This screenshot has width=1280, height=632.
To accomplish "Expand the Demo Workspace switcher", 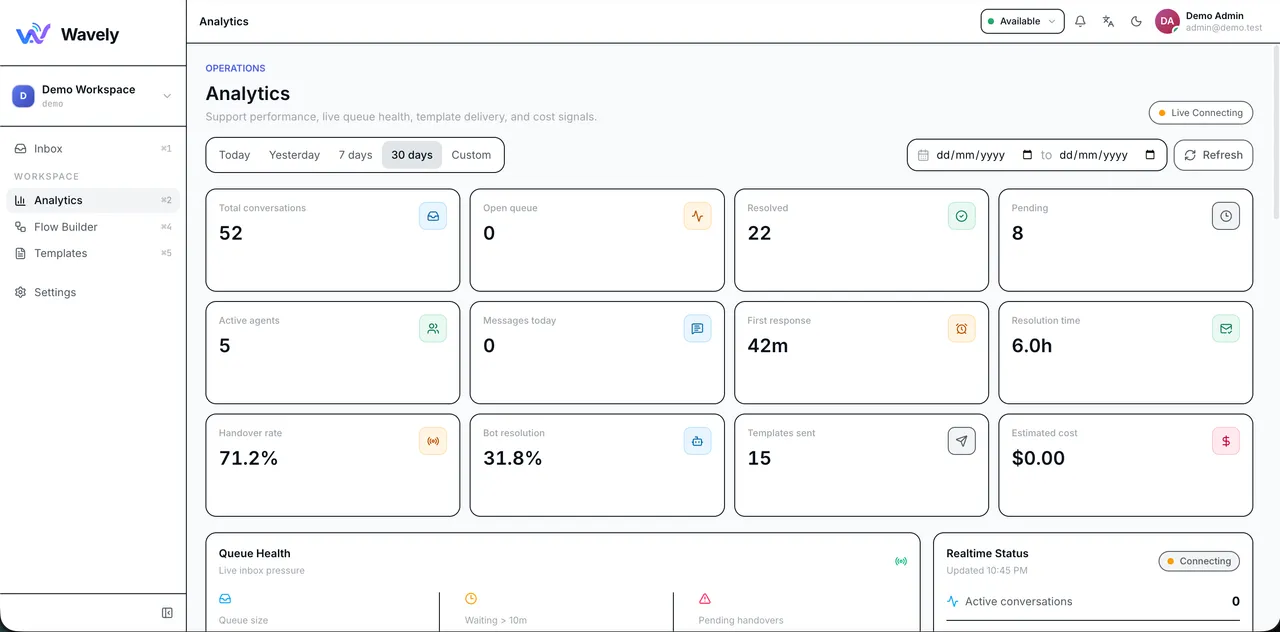I will point(93,96).
